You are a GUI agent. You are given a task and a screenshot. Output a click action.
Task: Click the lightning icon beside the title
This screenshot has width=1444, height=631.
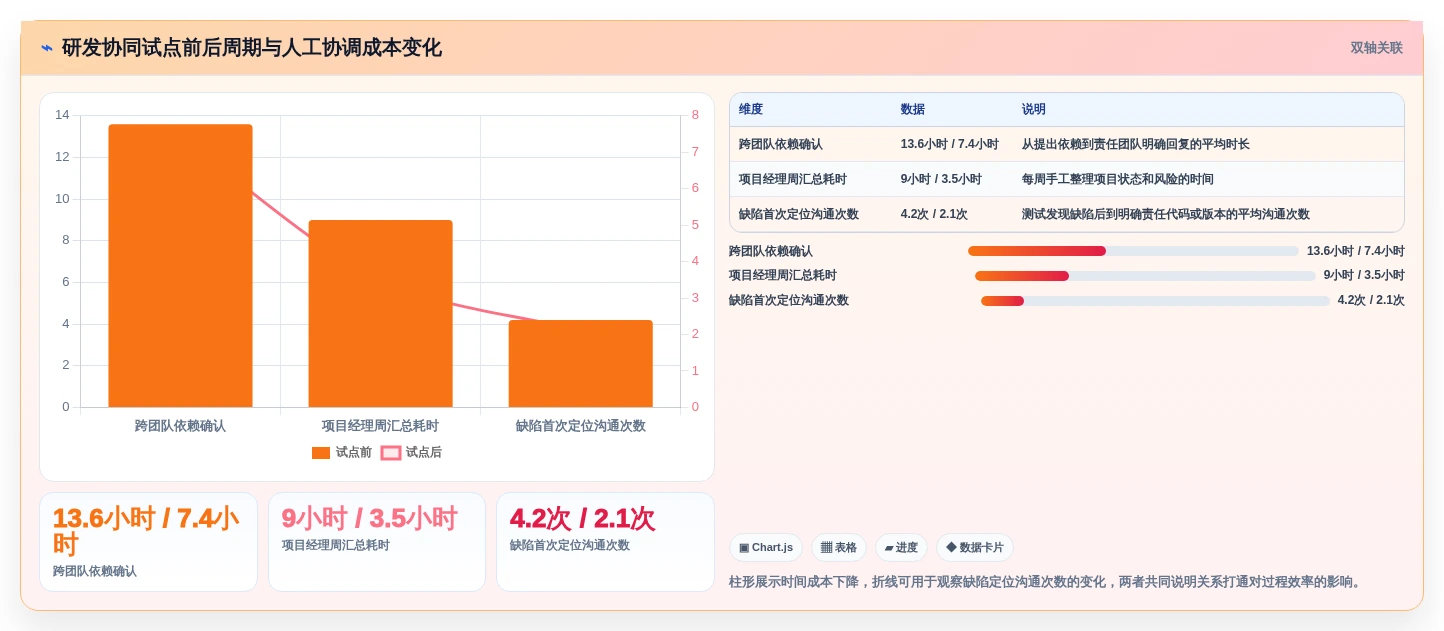click(47, 48)
